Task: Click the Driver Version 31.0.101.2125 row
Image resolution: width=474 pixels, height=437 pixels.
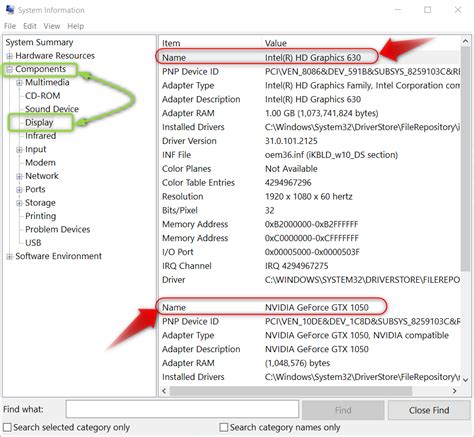Action: point(310,141)
